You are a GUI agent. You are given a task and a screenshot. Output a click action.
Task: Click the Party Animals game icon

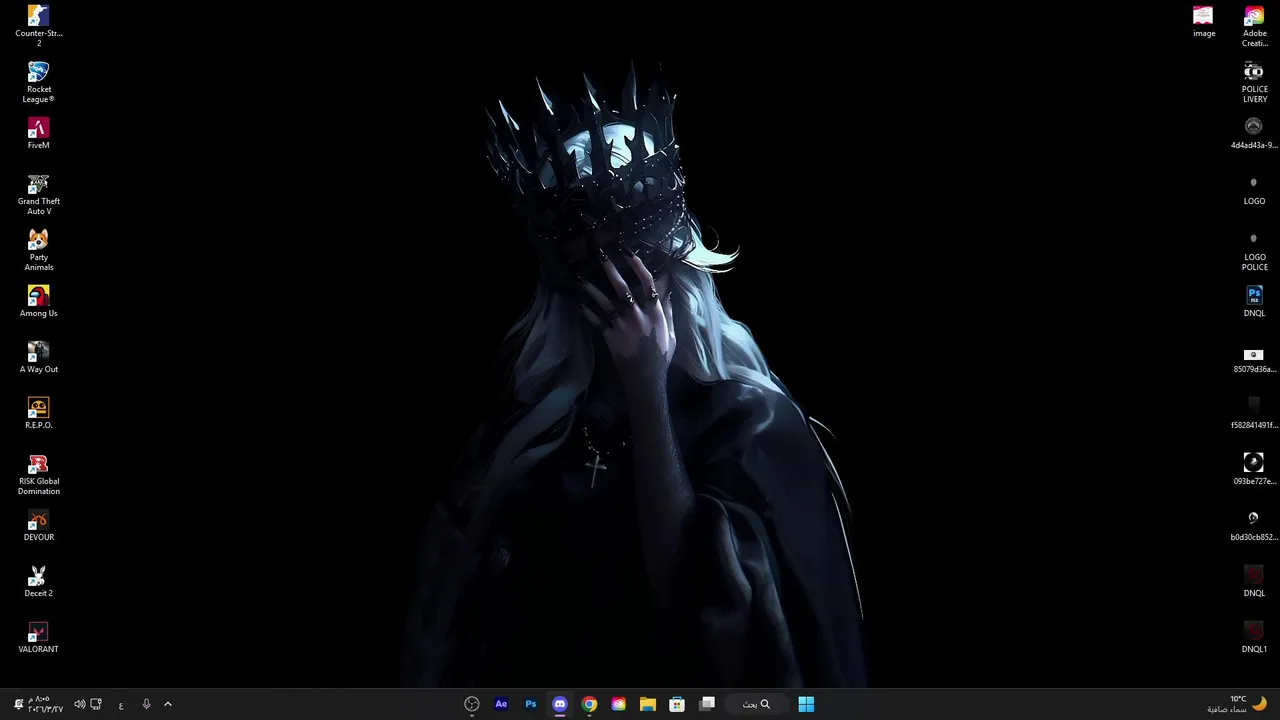38,250
